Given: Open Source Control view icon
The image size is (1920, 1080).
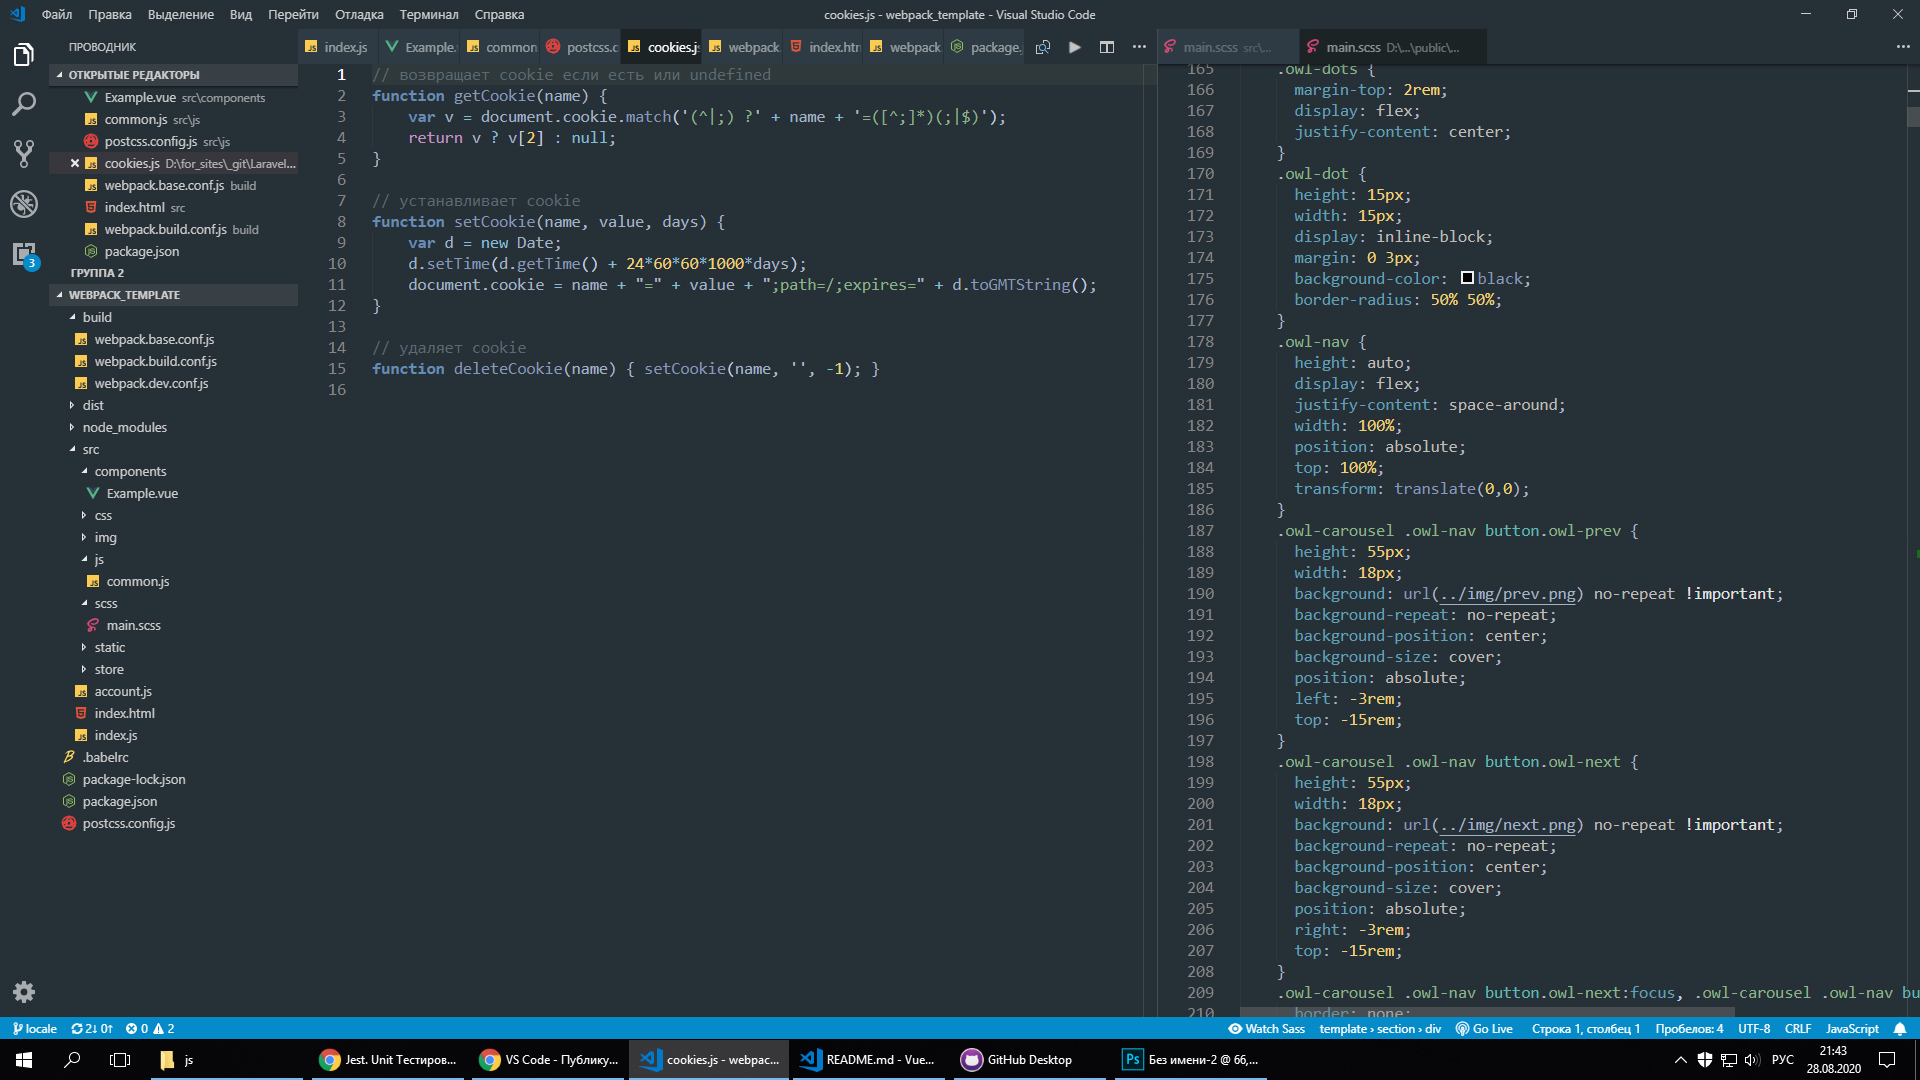Looking at the screenshot, I should coord(24,153).
